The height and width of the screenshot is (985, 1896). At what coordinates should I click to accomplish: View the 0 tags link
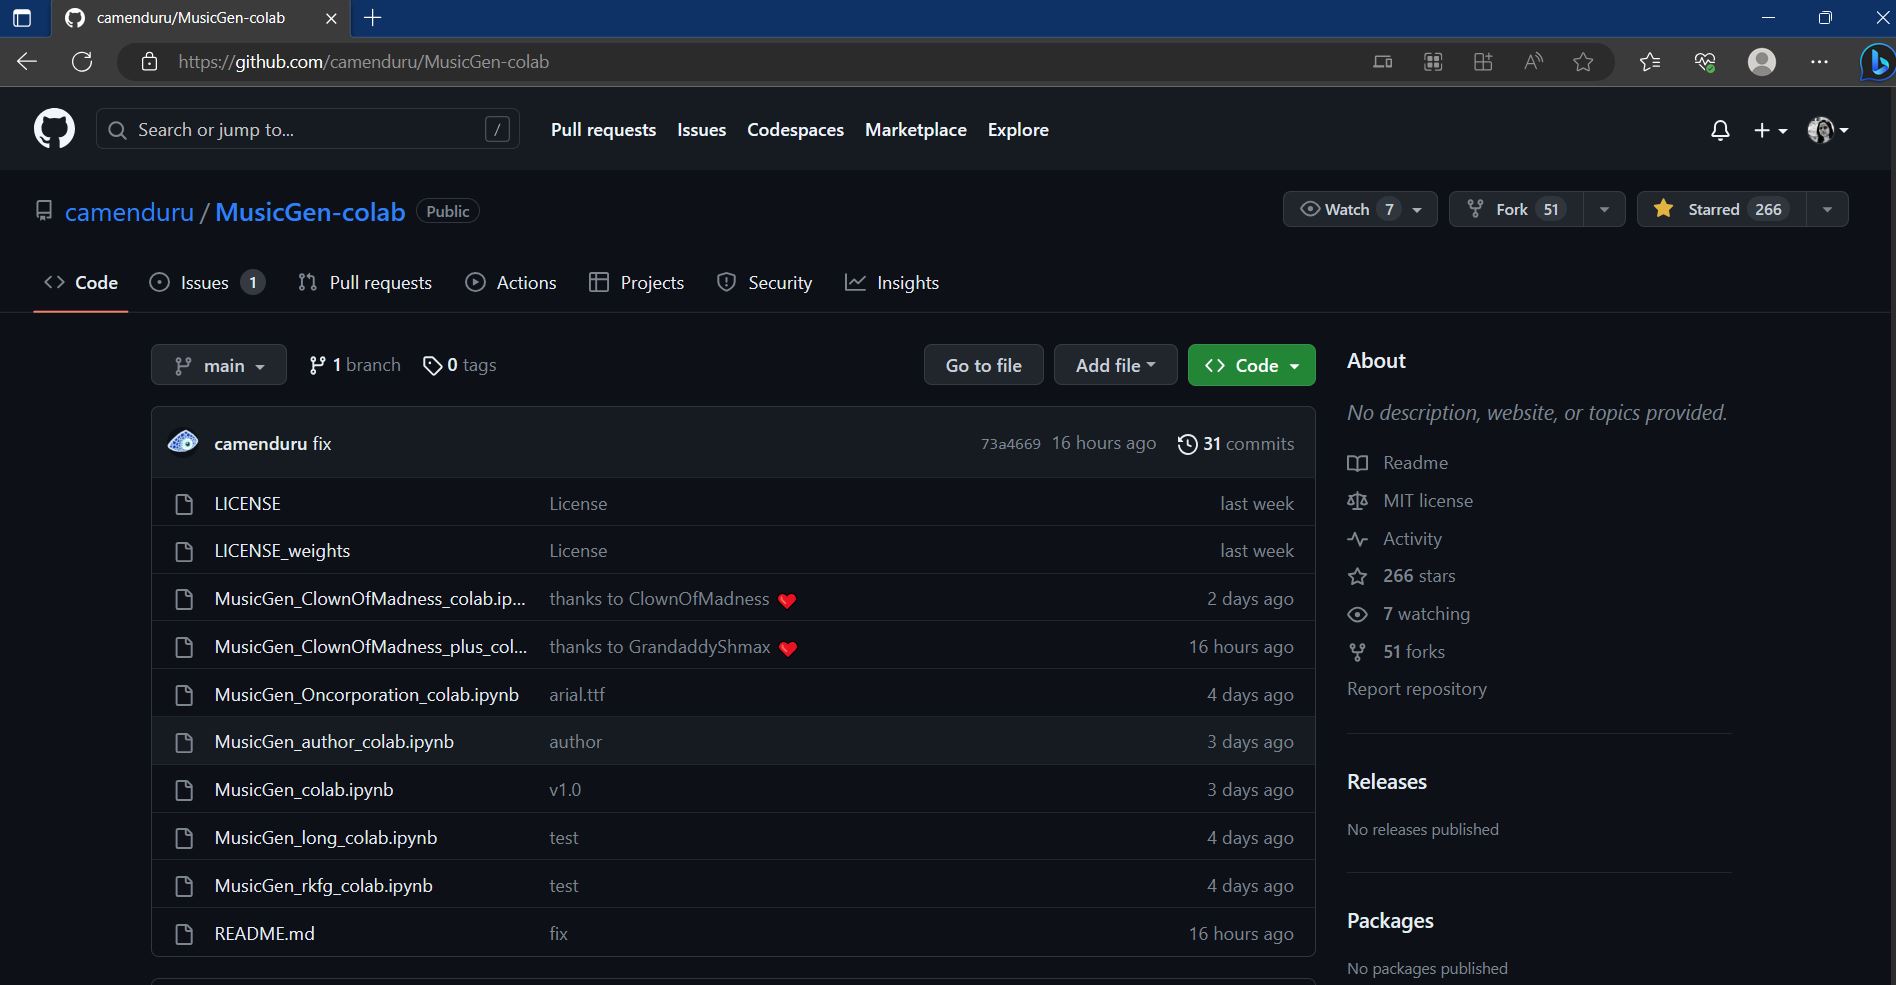460,365
